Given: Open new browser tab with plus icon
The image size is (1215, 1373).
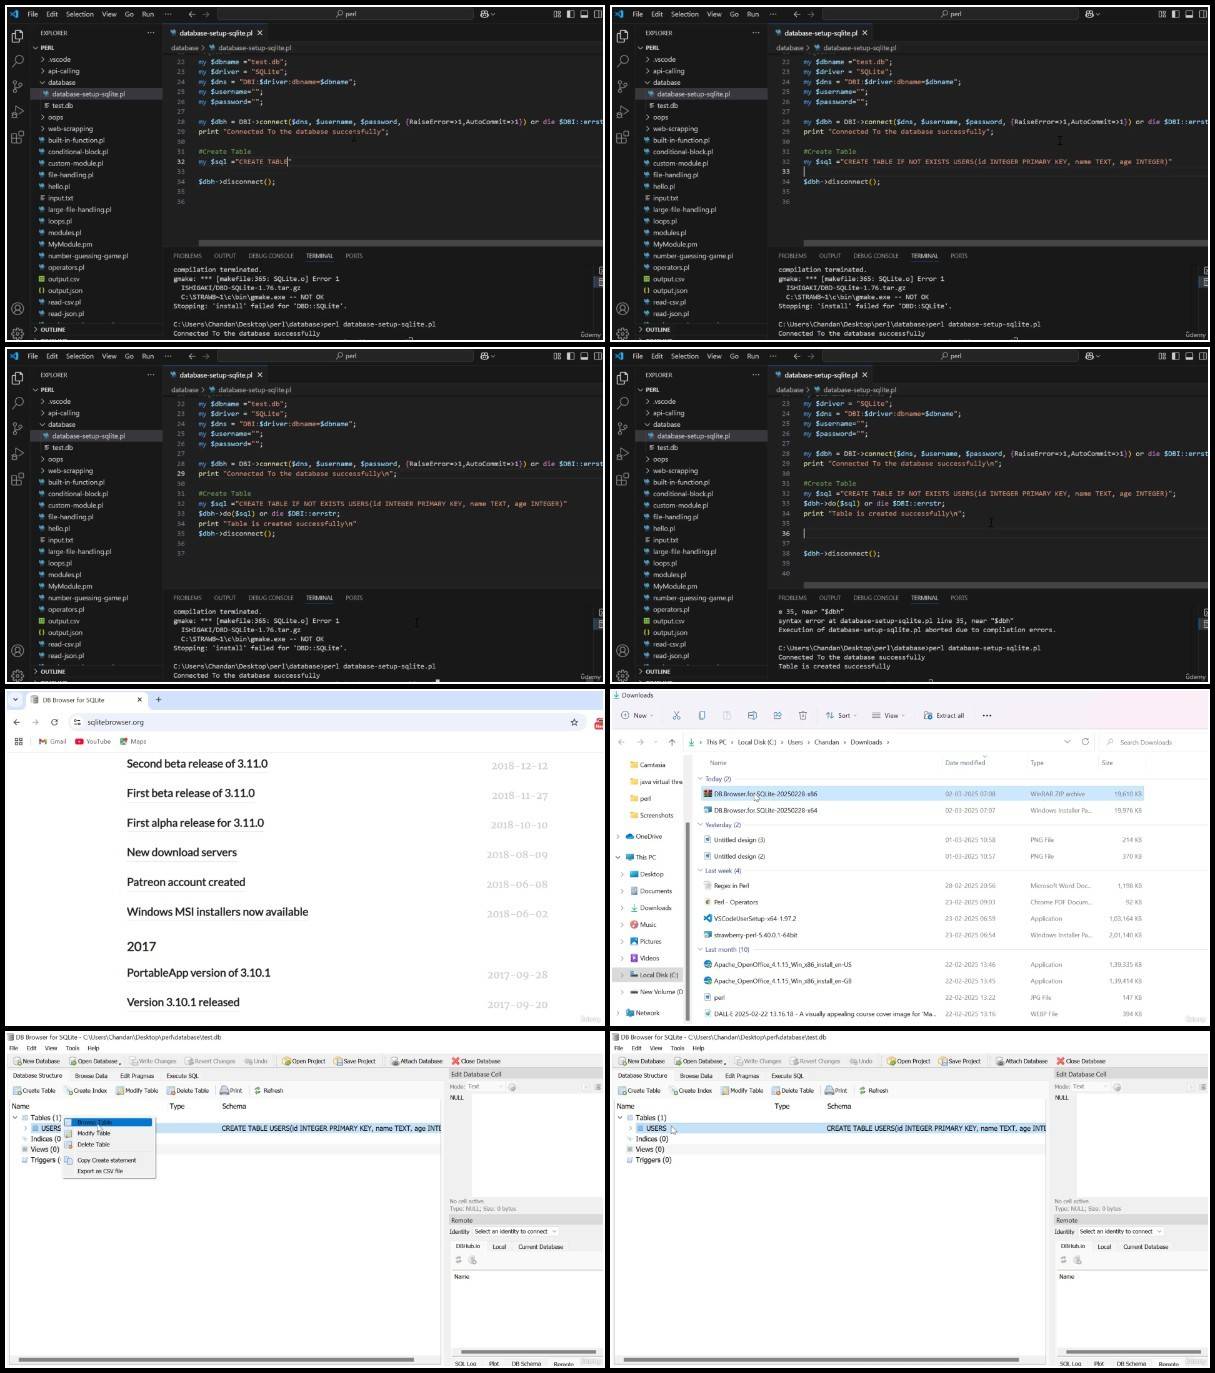Looking at the screenshot, I should click(x=158, y=700).
